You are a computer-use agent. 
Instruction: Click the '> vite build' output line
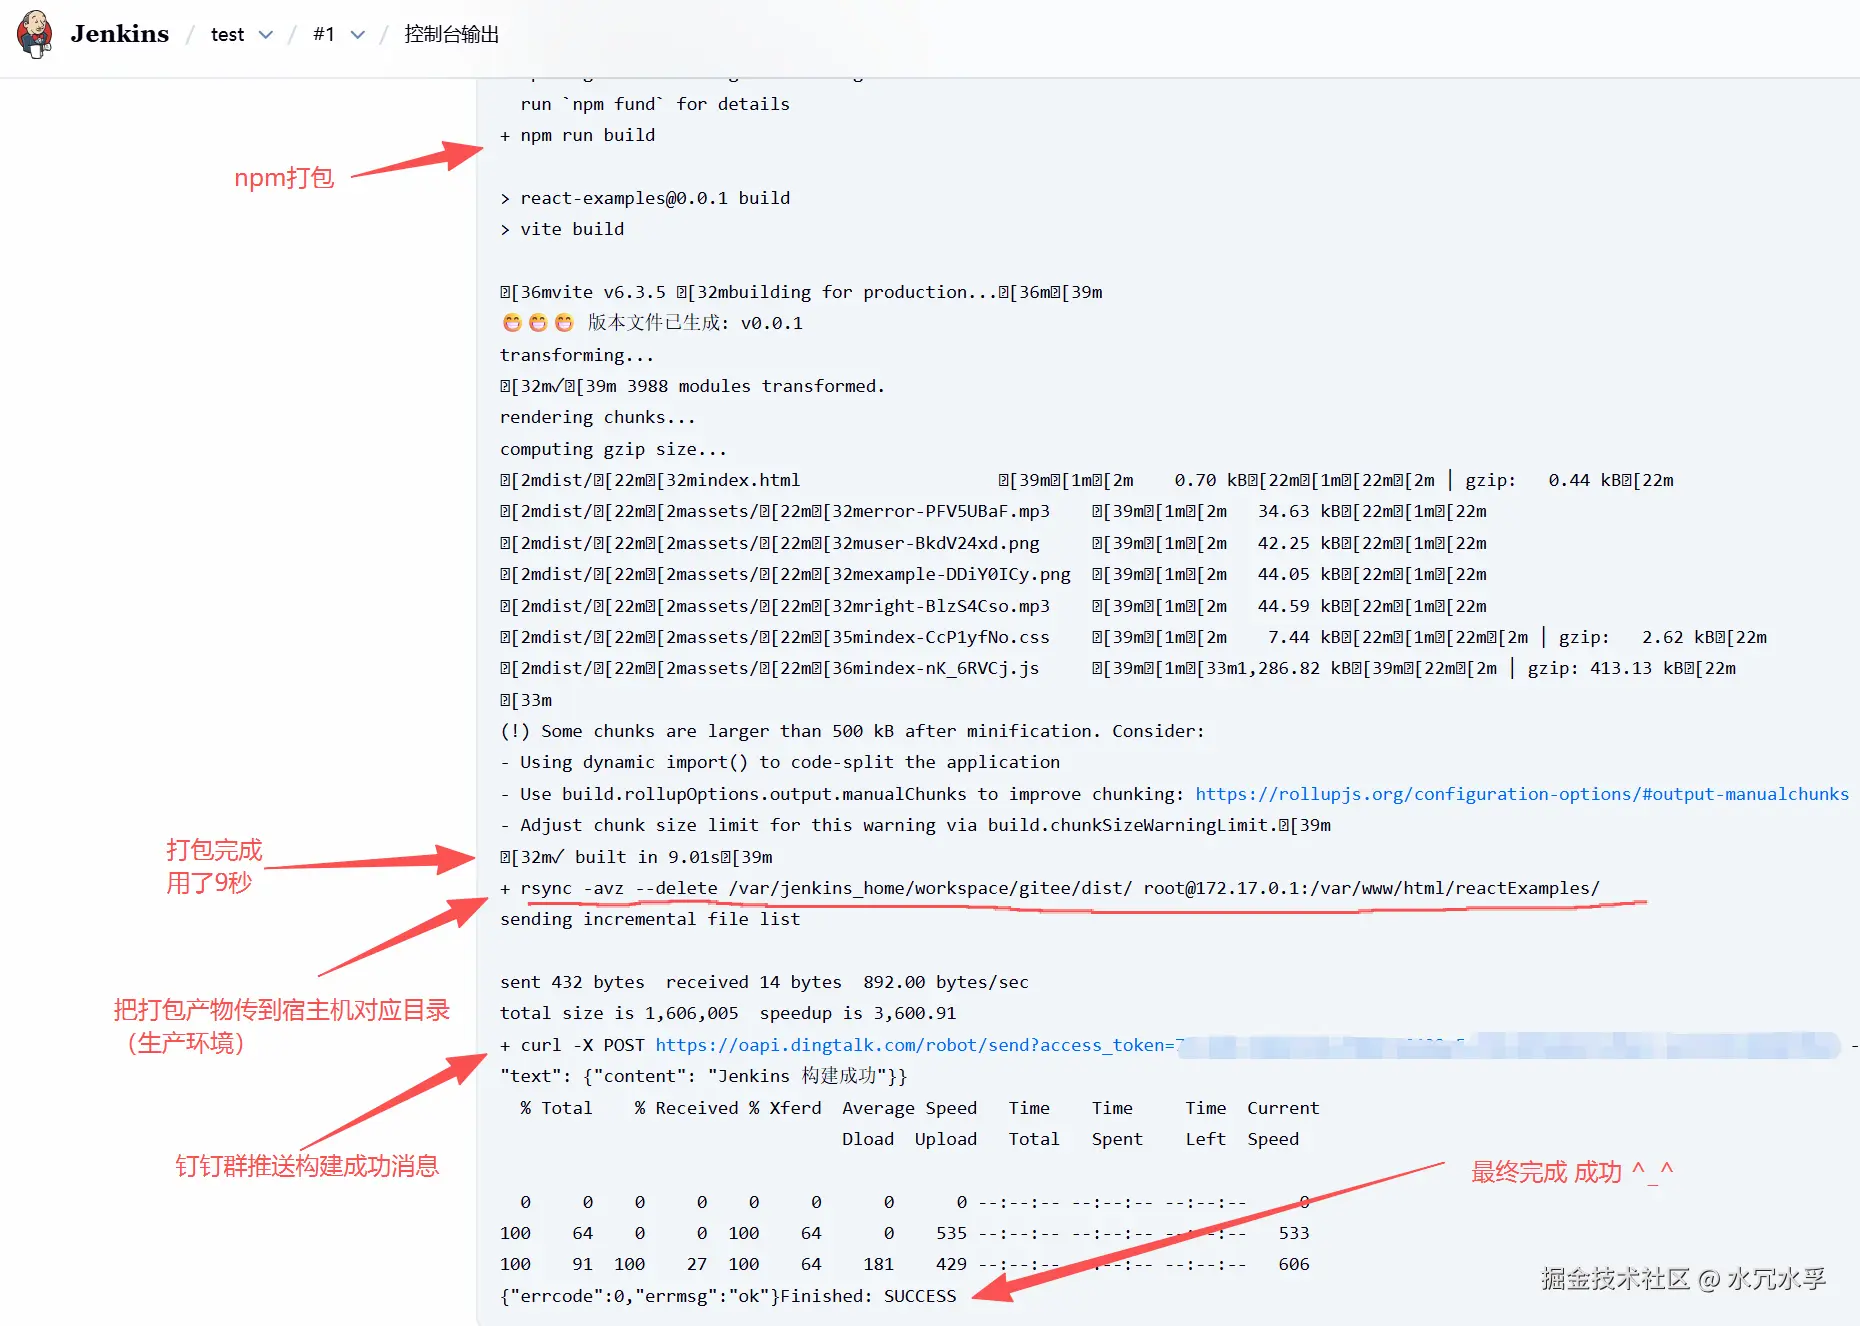(x=562, y=229)
